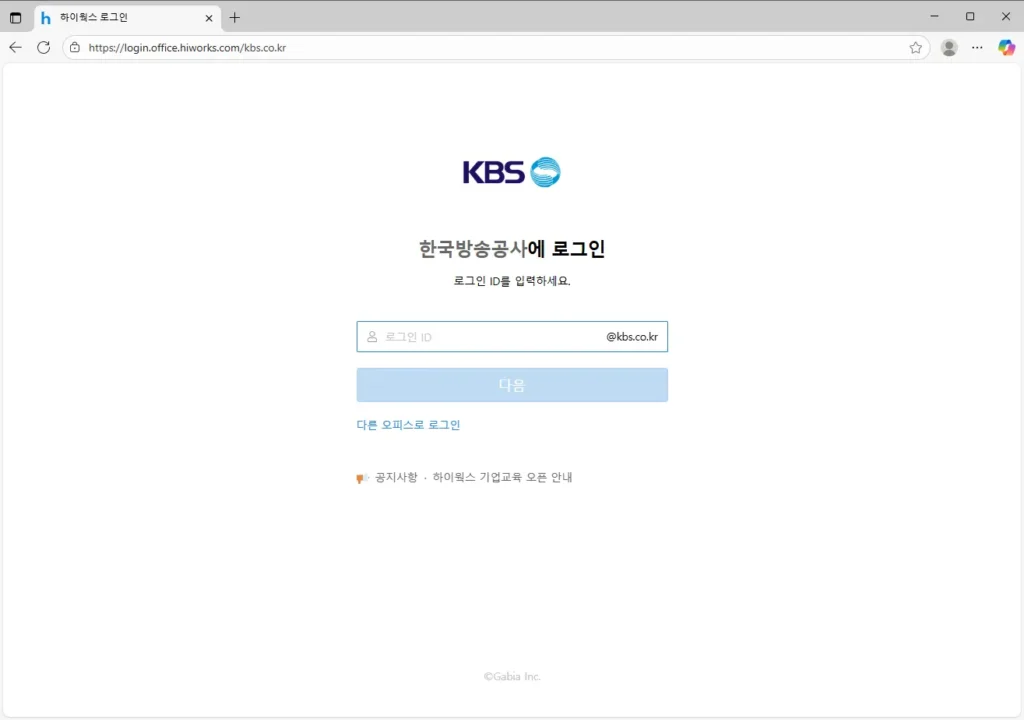Viewport: 1024px width, 720px height.
Task: Open the 하이웍스 기업교육 오픈 안내 notice
Action: click(x=502, y=478)
